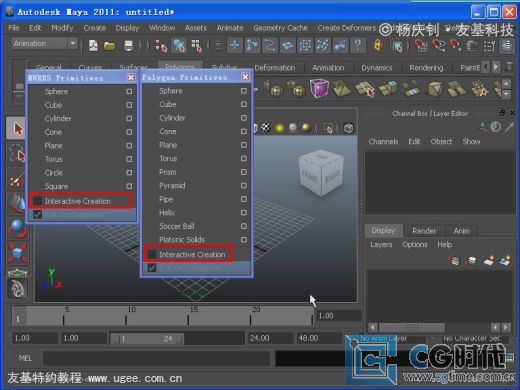This screenshot has height=390, width=520.
Task: Click select by component type icon
Action: pyautogui.click(x=197, y=46)
